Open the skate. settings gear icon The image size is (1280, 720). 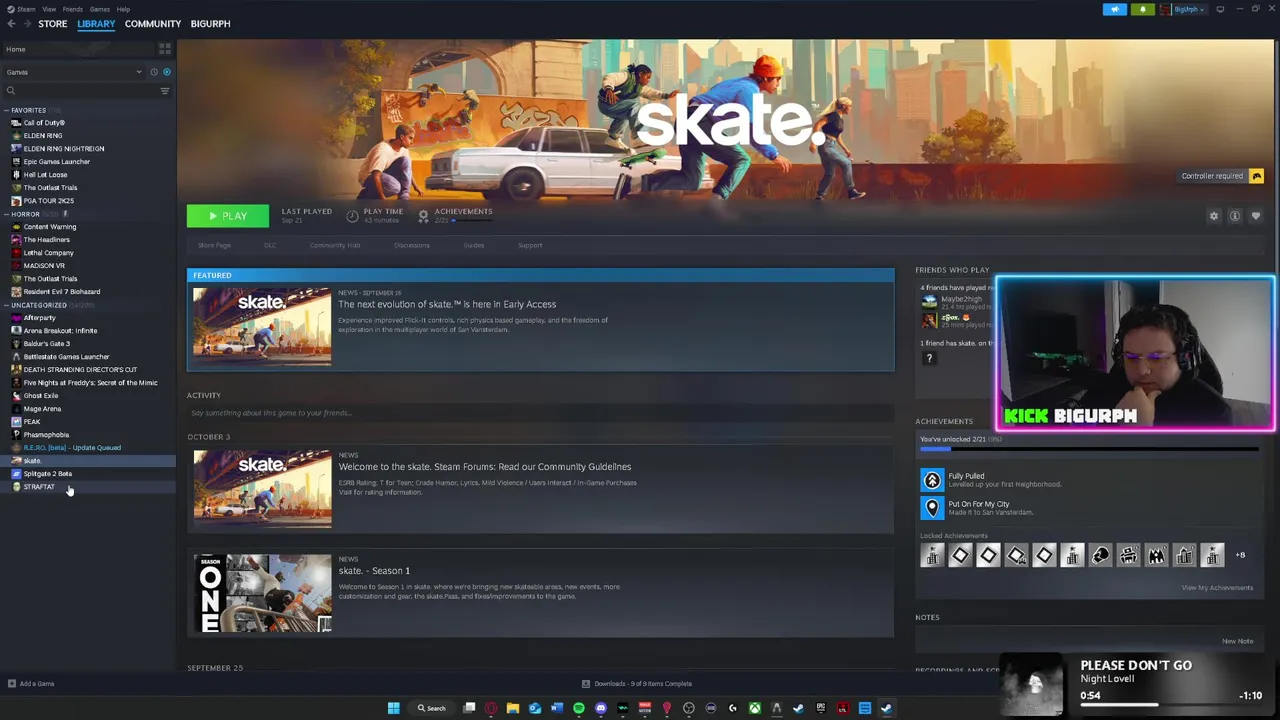click(x=1214, y=216)
